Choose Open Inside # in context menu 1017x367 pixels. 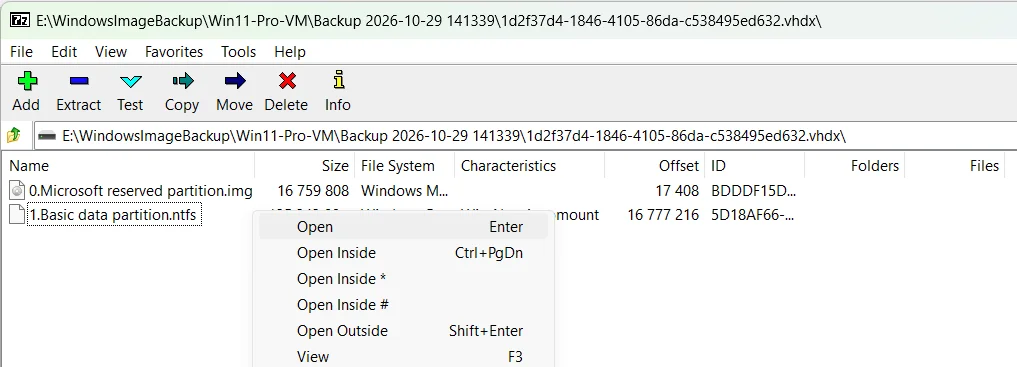tap(403, 305)
